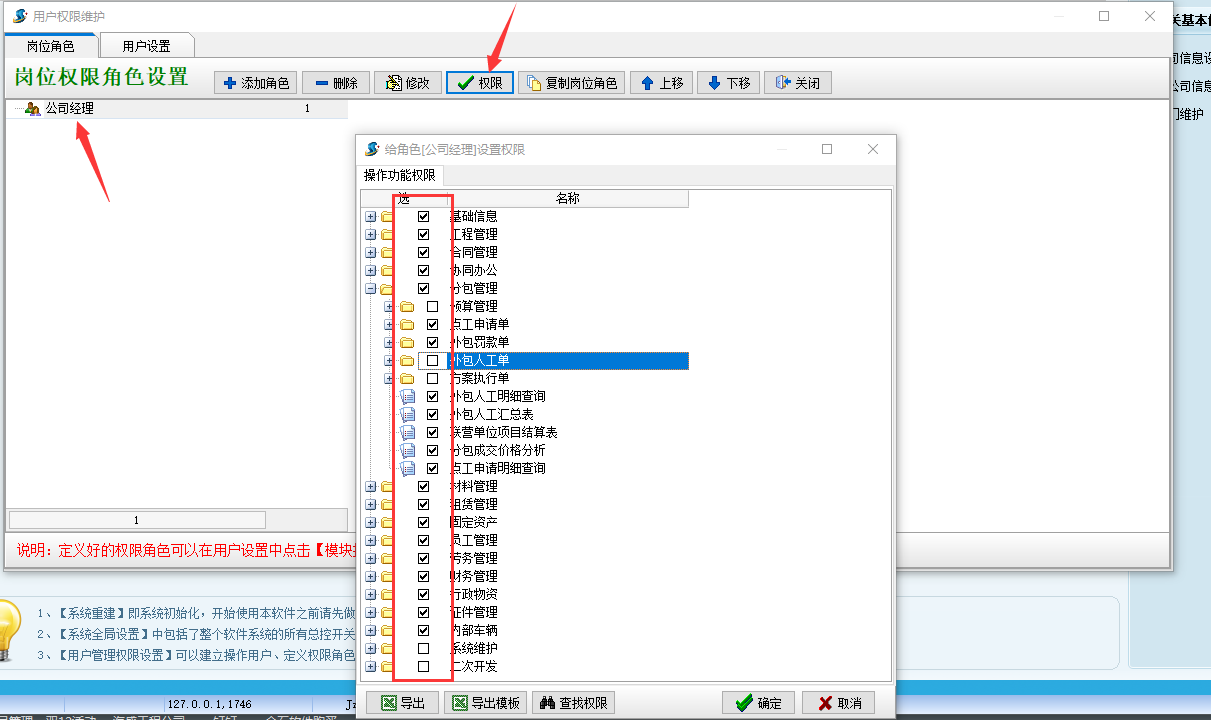This screenshot has height=720, width=1211.
Task: Click the 删除 (delete) role button
Action: [x=336, y=83]
